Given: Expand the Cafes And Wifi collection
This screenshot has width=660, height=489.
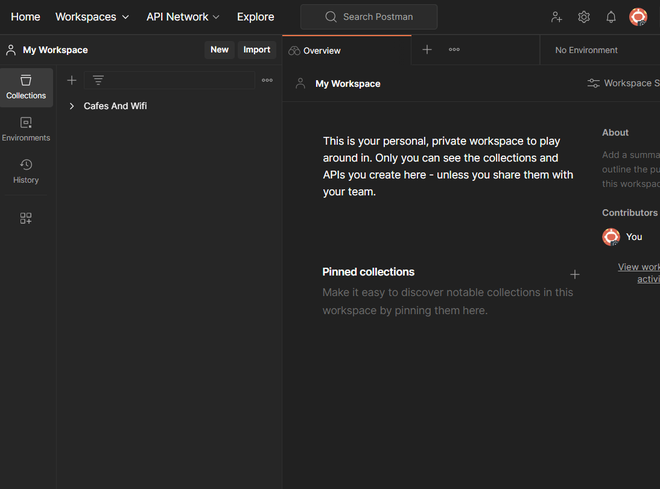Looking at the screenshot, I should coord(72,106).
